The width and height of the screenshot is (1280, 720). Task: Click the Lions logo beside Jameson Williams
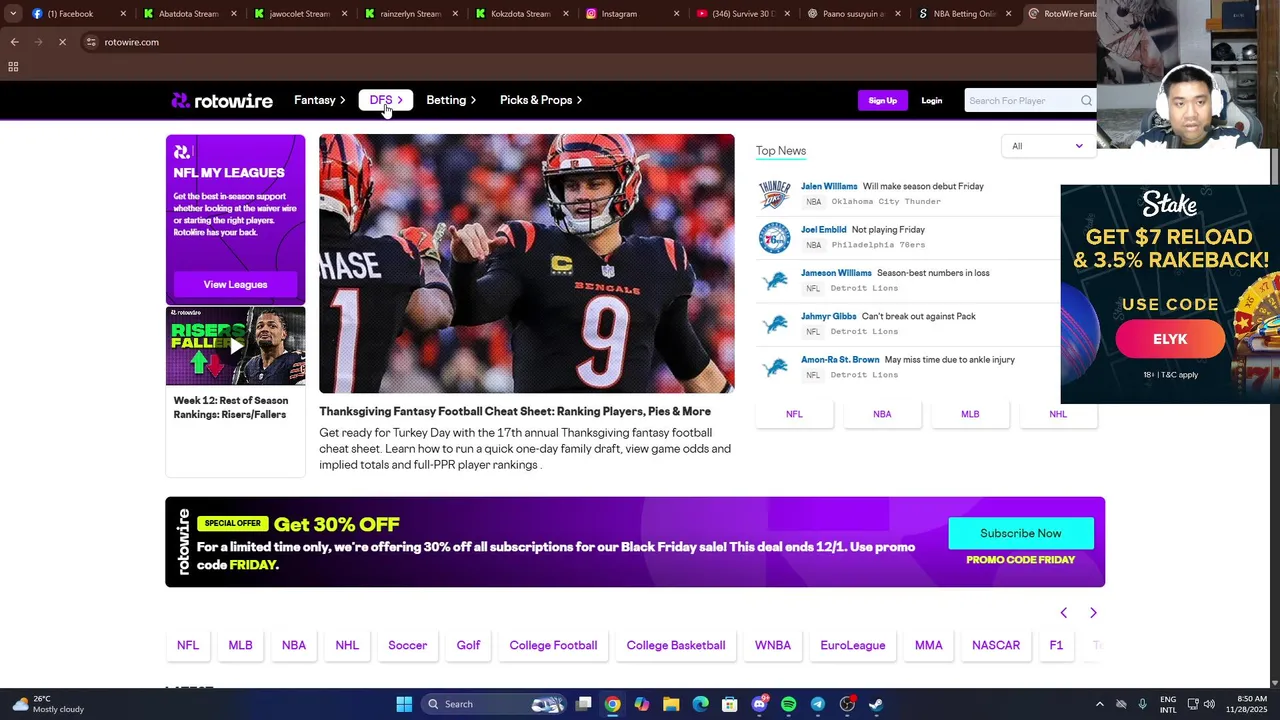[x=774, y=281]
